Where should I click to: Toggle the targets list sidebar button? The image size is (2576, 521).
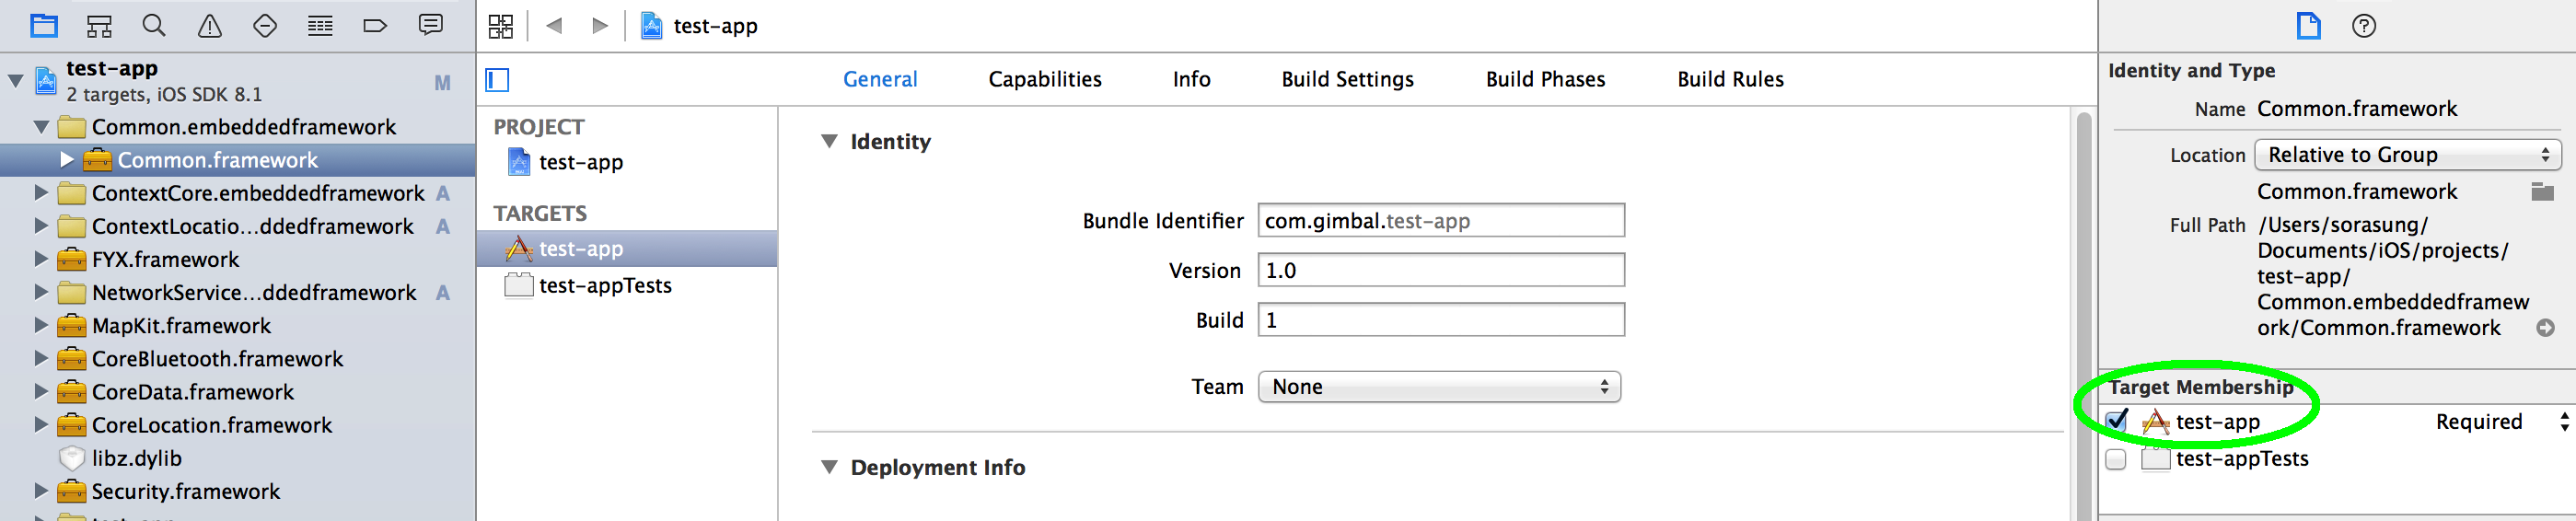click(497, 79)
